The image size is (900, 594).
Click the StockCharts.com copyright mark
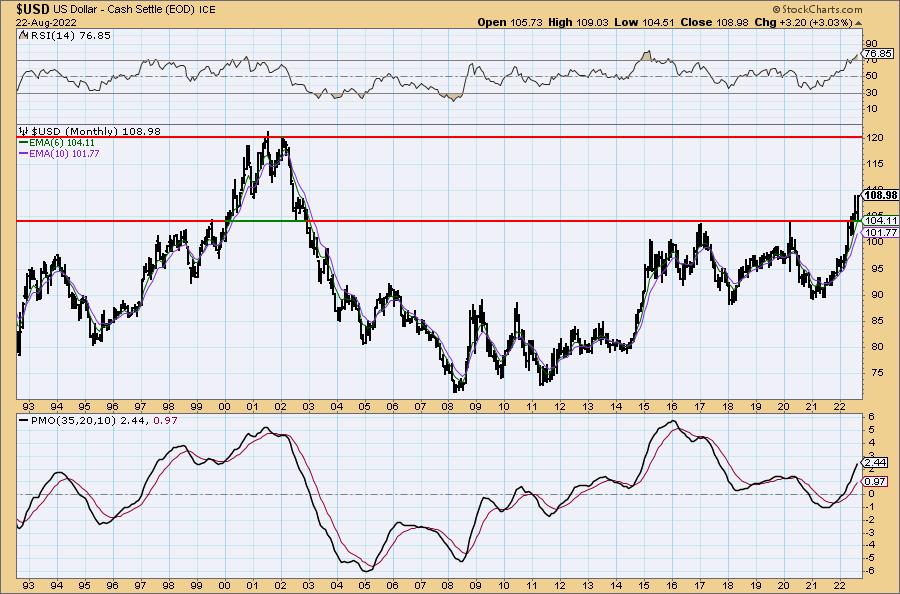click(817, 9)
